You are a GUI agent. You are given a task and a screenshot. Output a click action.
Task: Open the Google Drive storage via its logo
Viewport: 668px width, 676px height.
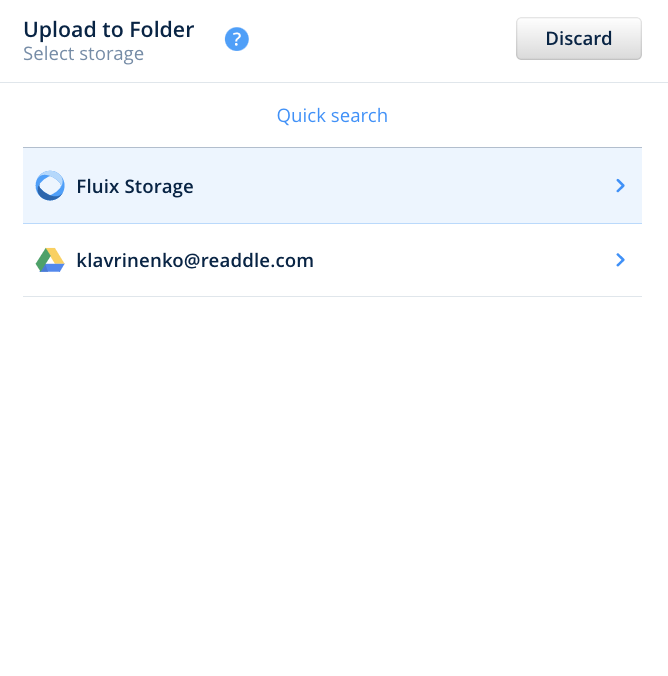tap(50, 261)
